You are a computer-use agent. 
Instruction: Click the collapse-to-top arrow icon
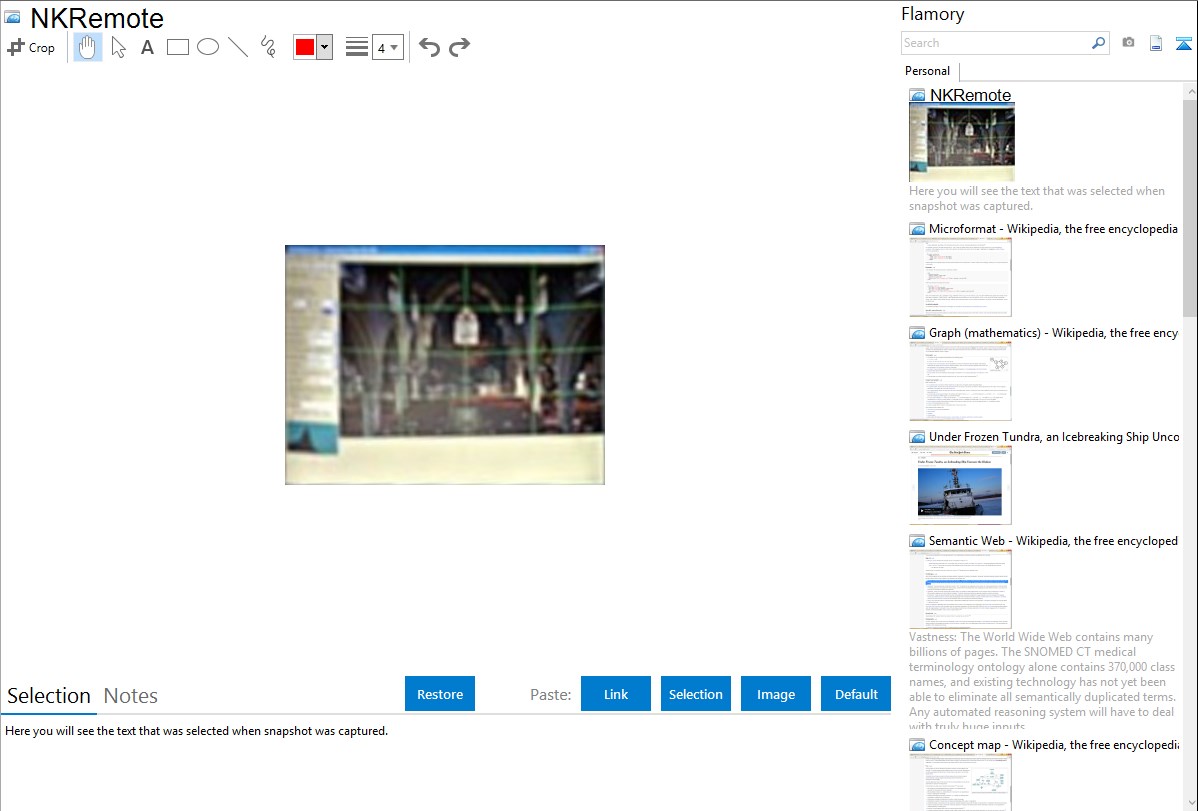click(x=1184, y=43)
